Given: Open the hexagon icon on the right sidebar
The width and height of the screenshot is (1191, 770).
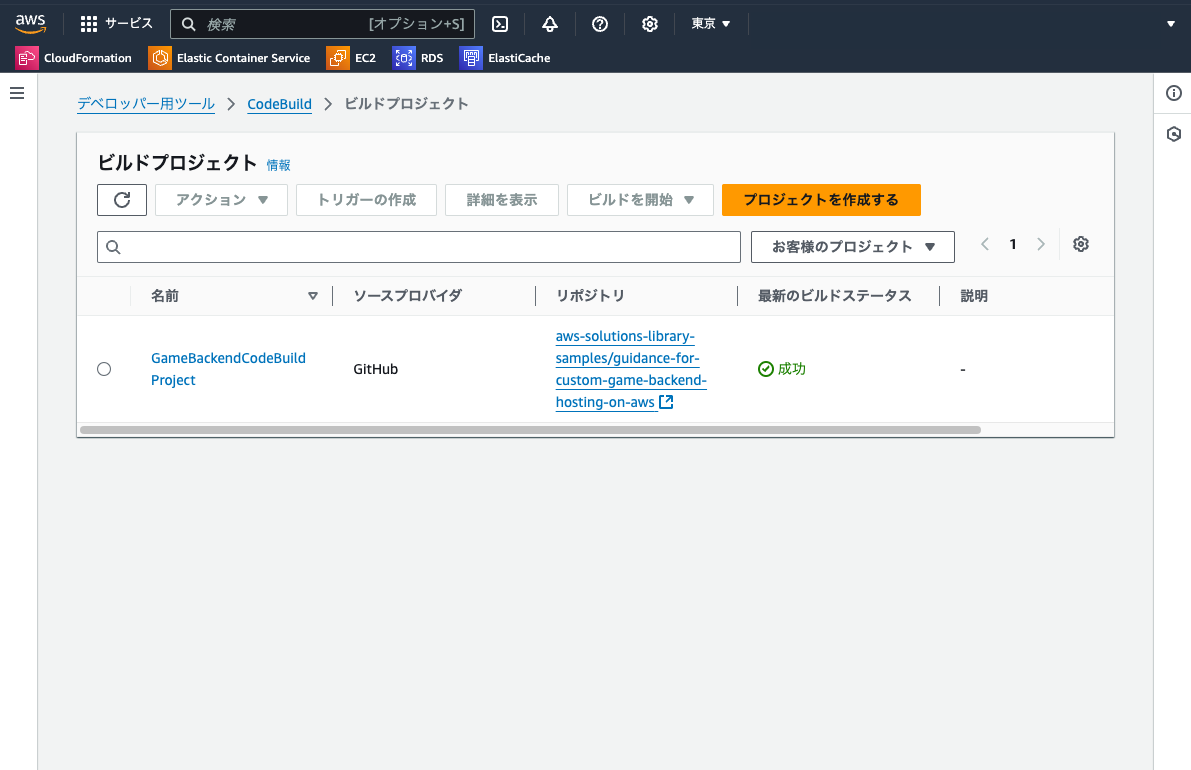Looking at the screenshot, I should 1174,134.
